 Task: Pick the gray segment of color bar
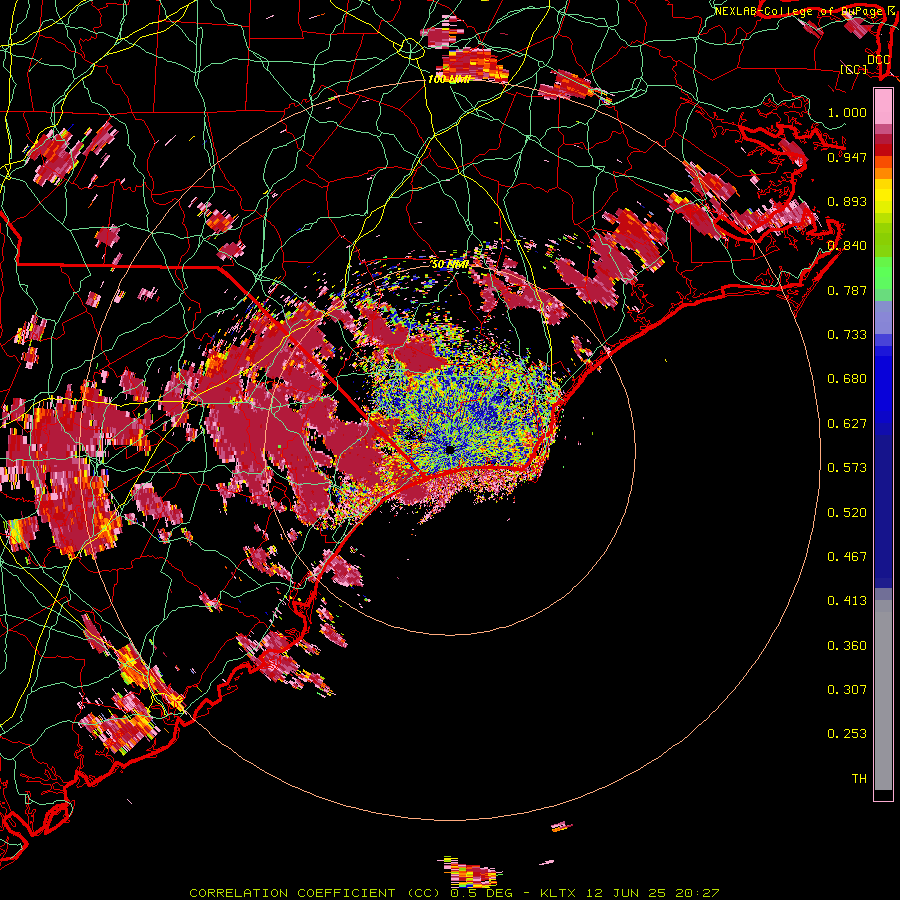tap(883, 695)
